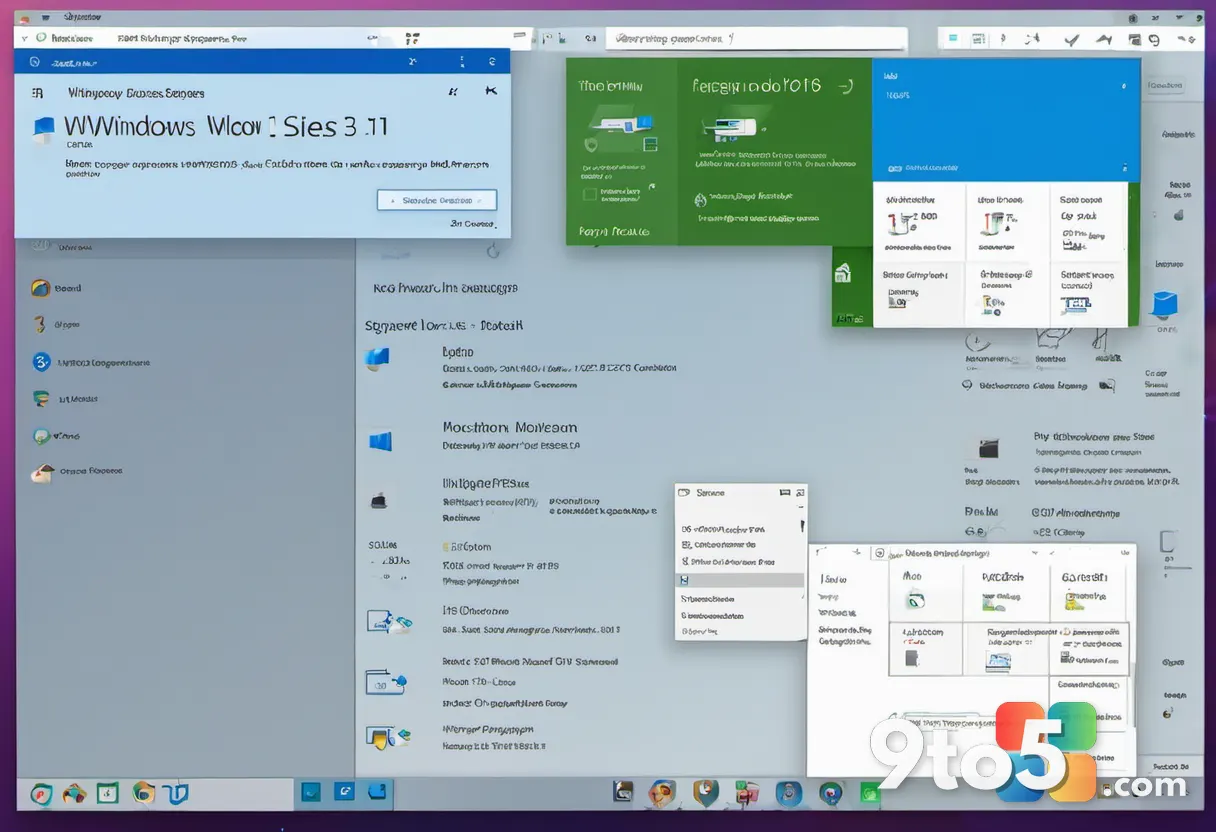The width and height of the screenshot is (1216, 832).
Task: Click the green square icon in the taskbar's left group
Action: pos(107,793)
